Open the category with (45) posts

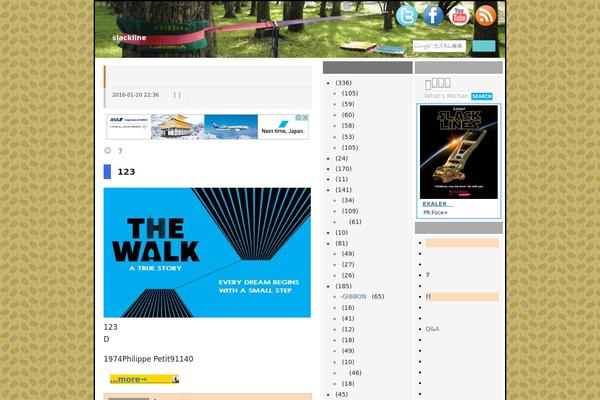pyautogui.click(x=341, y=394)
